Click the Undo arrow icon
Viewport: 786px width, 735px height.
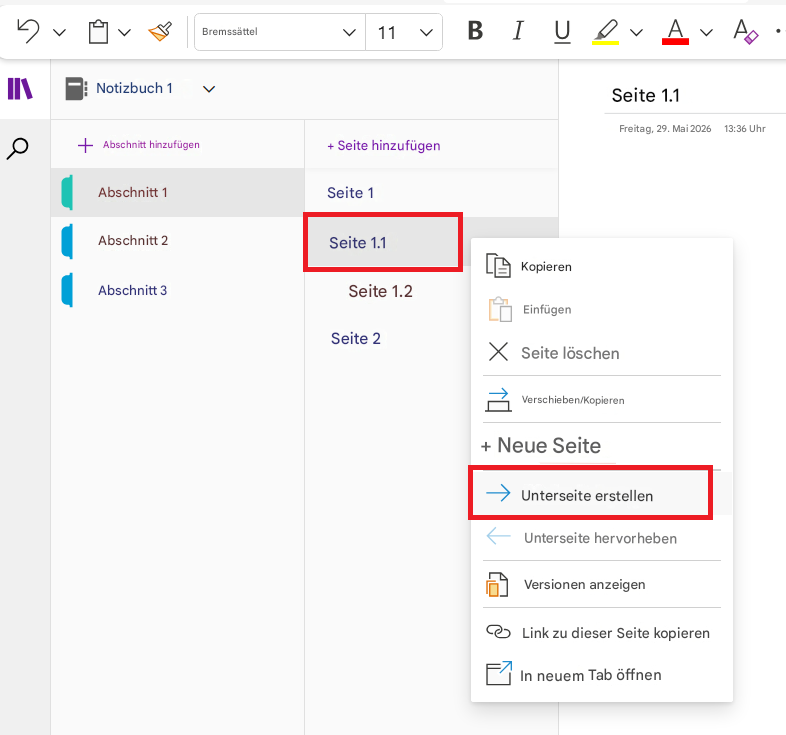[28, 31]
